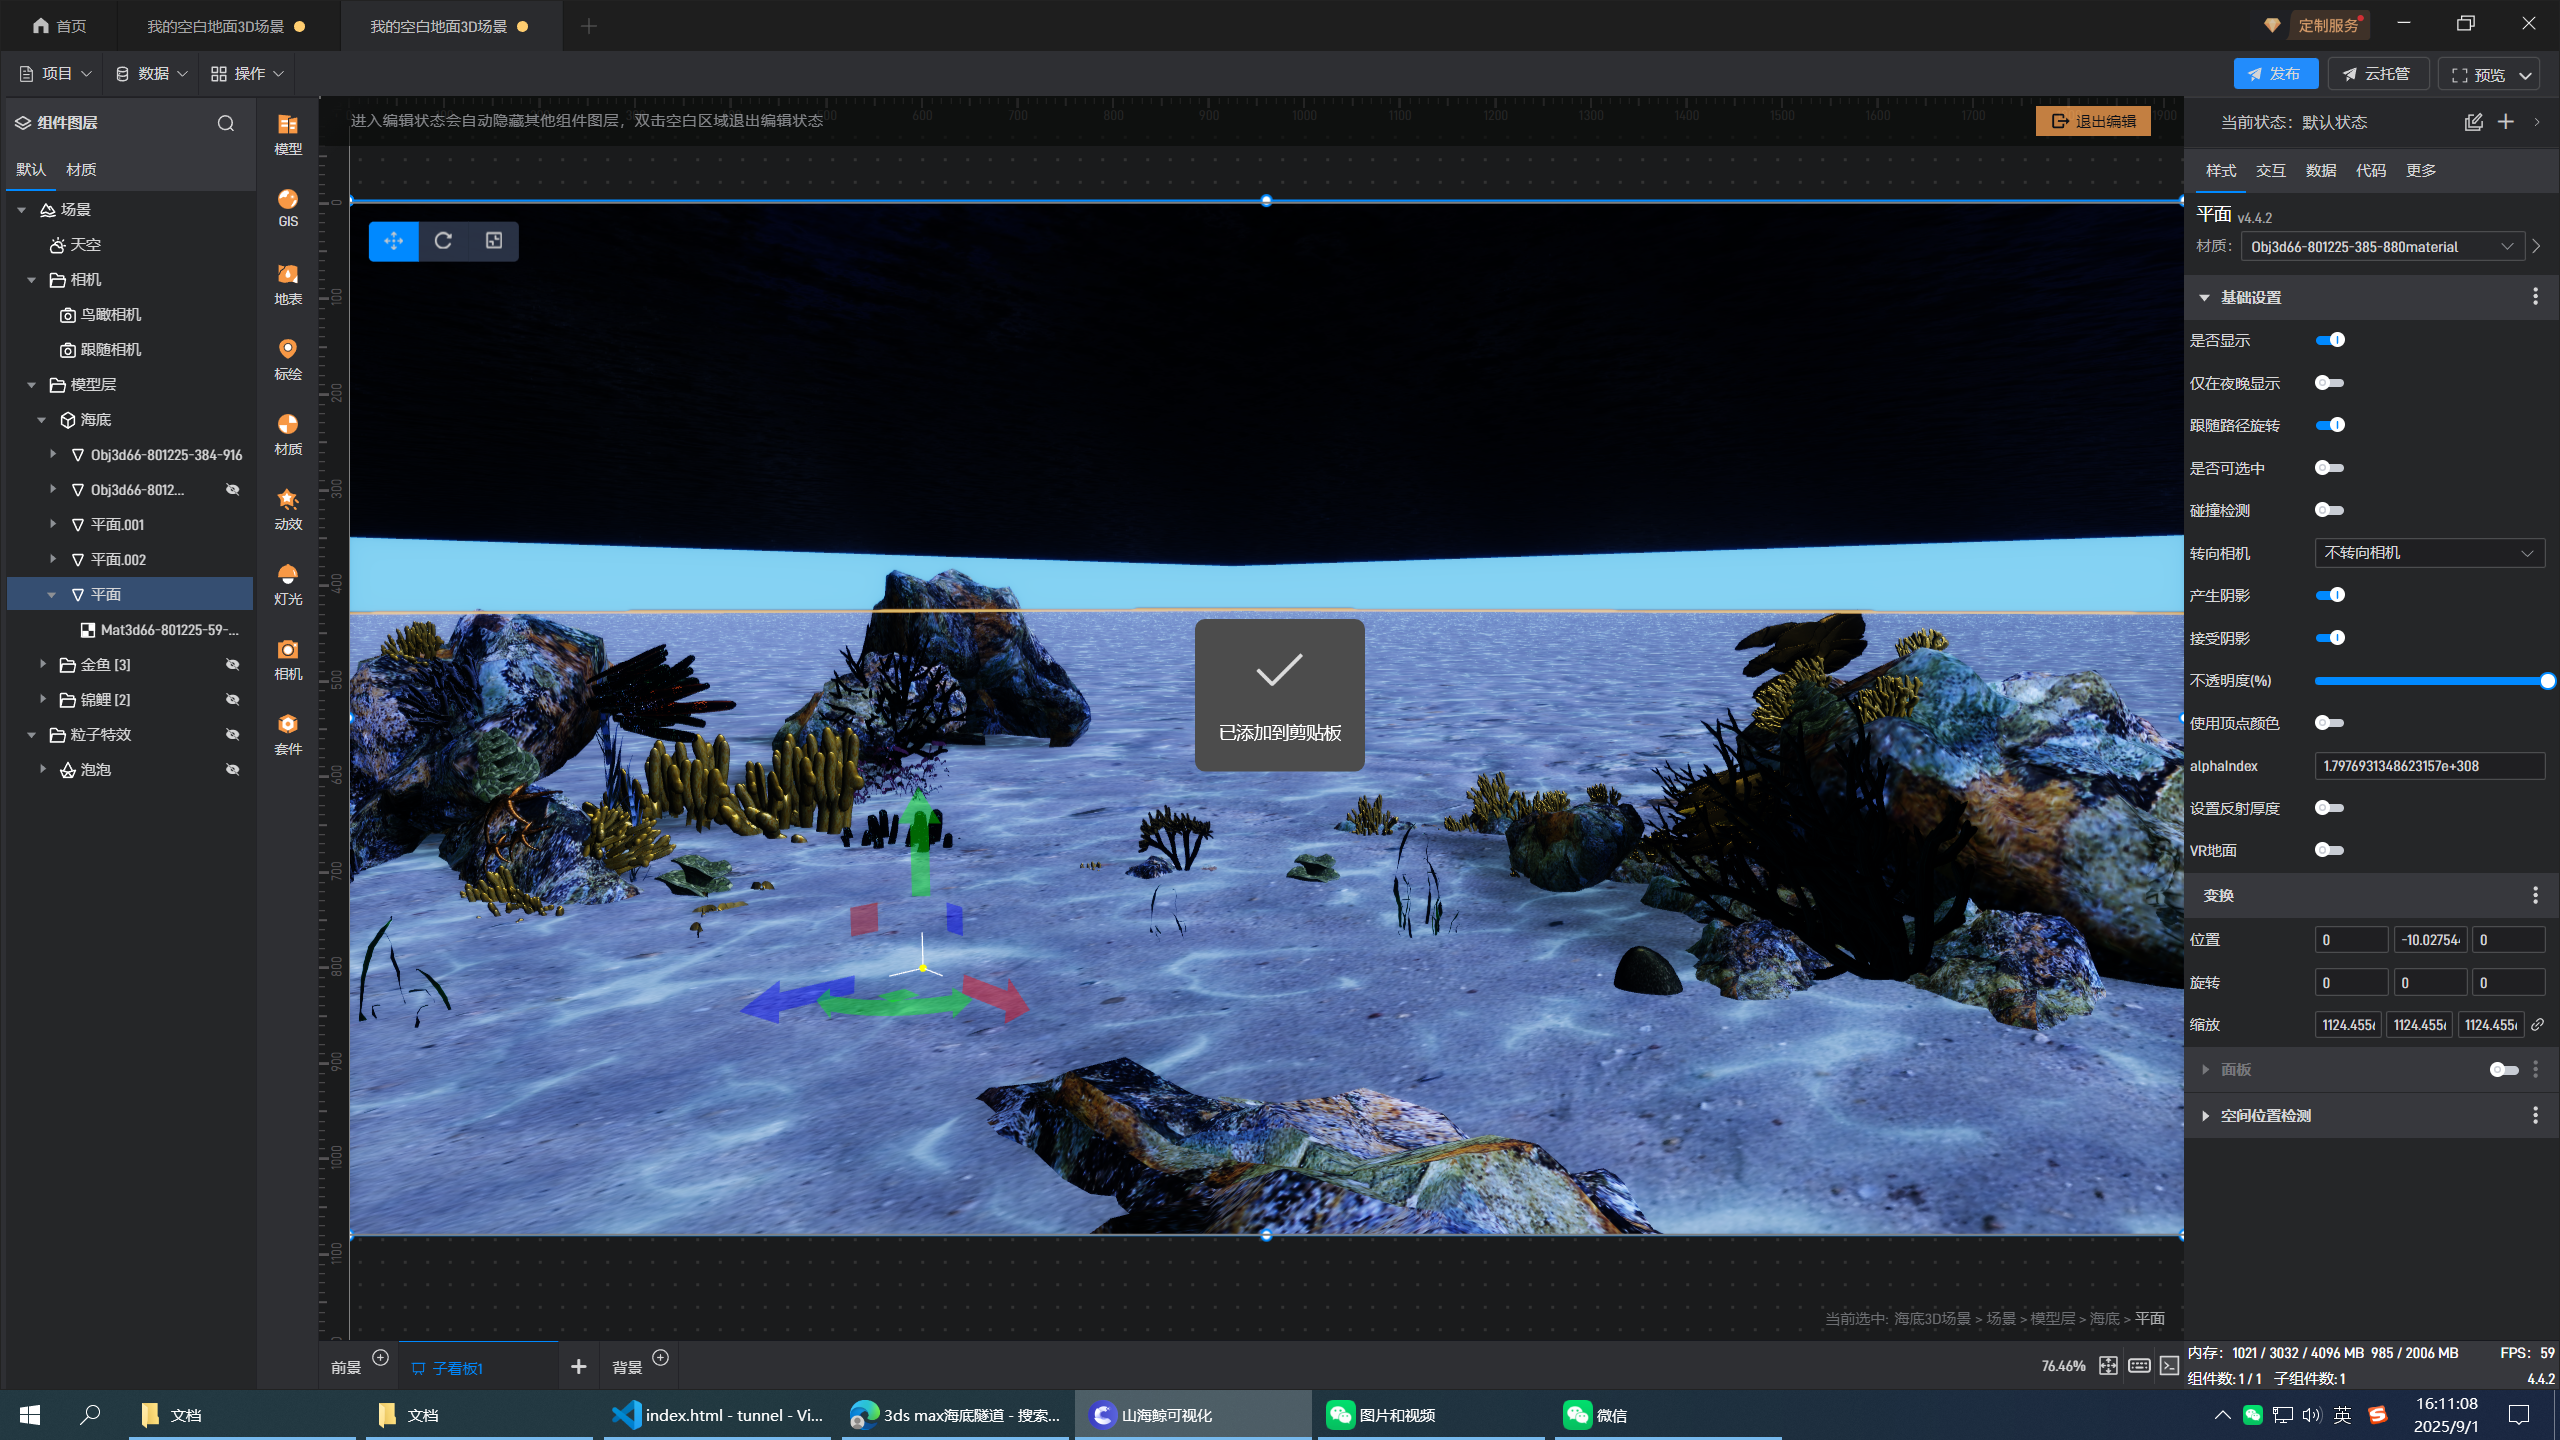Open the 套件 kit icon
This screenshot has height=1440, width=2560.
(288, 734)
